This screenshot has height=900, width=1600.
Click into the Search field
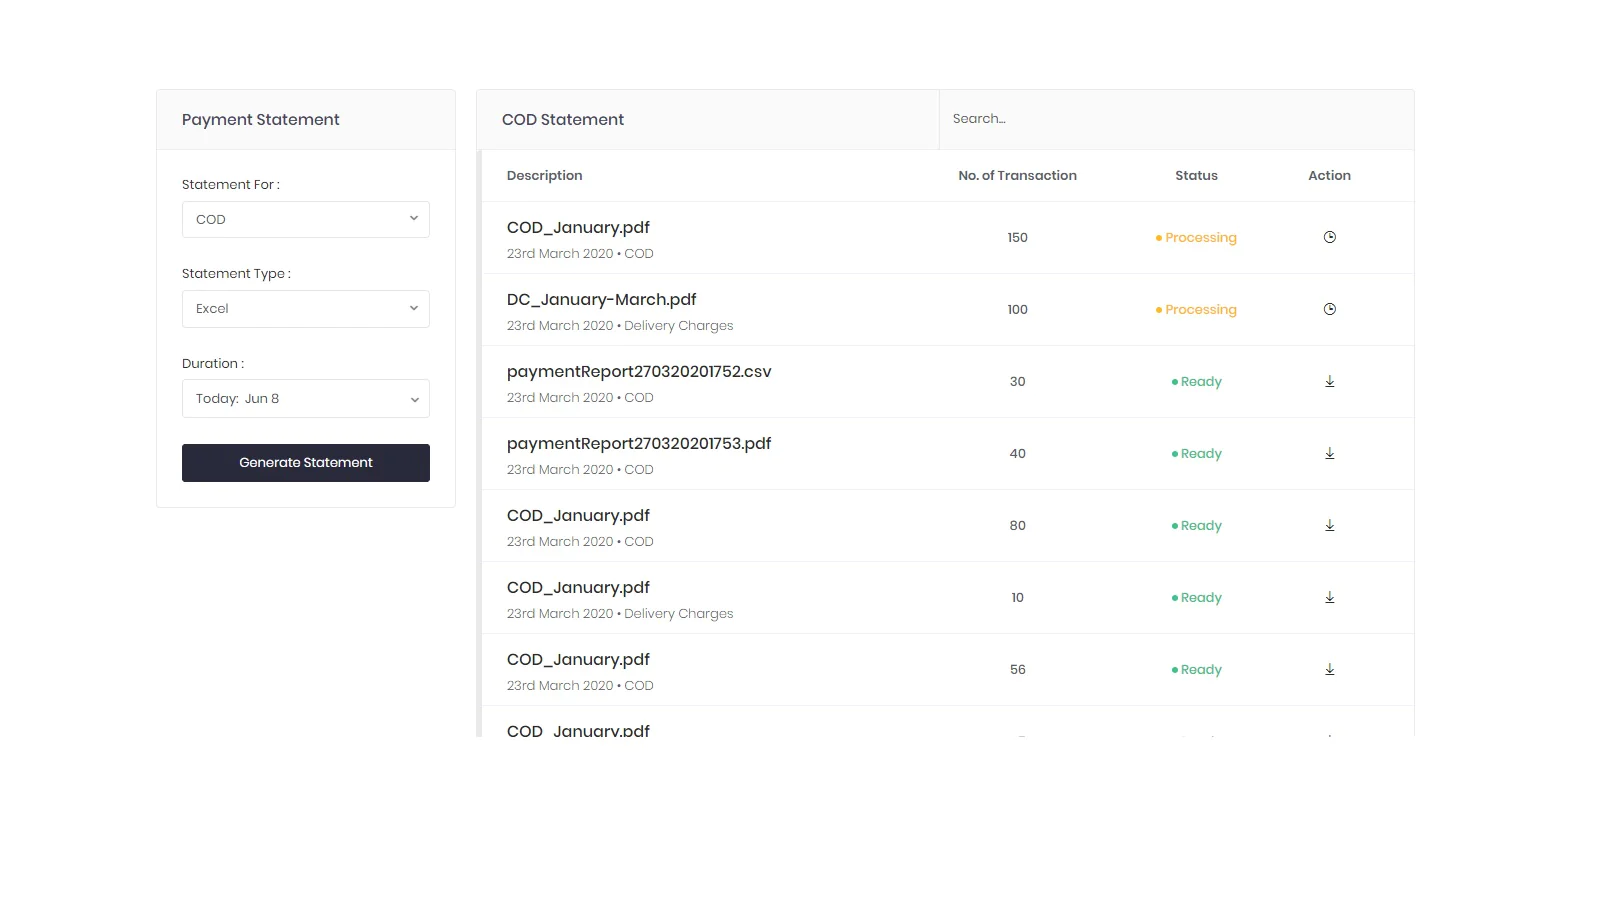(x=1175, y=119)
